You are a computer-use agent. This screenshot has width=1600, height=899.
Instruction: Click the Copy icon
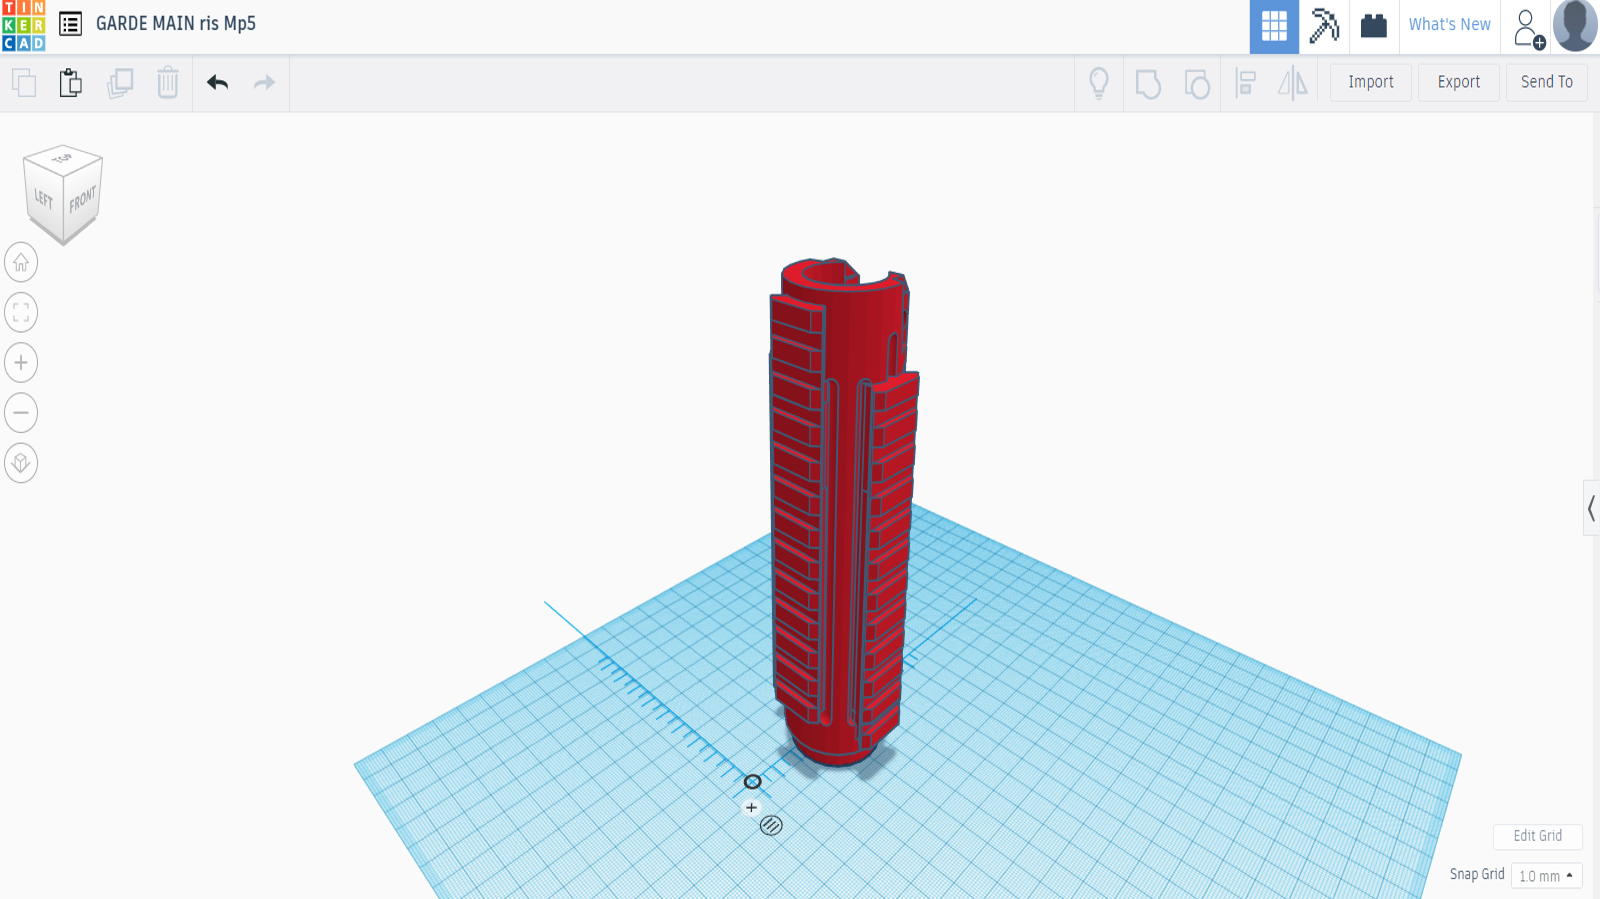pyautogui.click(x=24, y=83)
